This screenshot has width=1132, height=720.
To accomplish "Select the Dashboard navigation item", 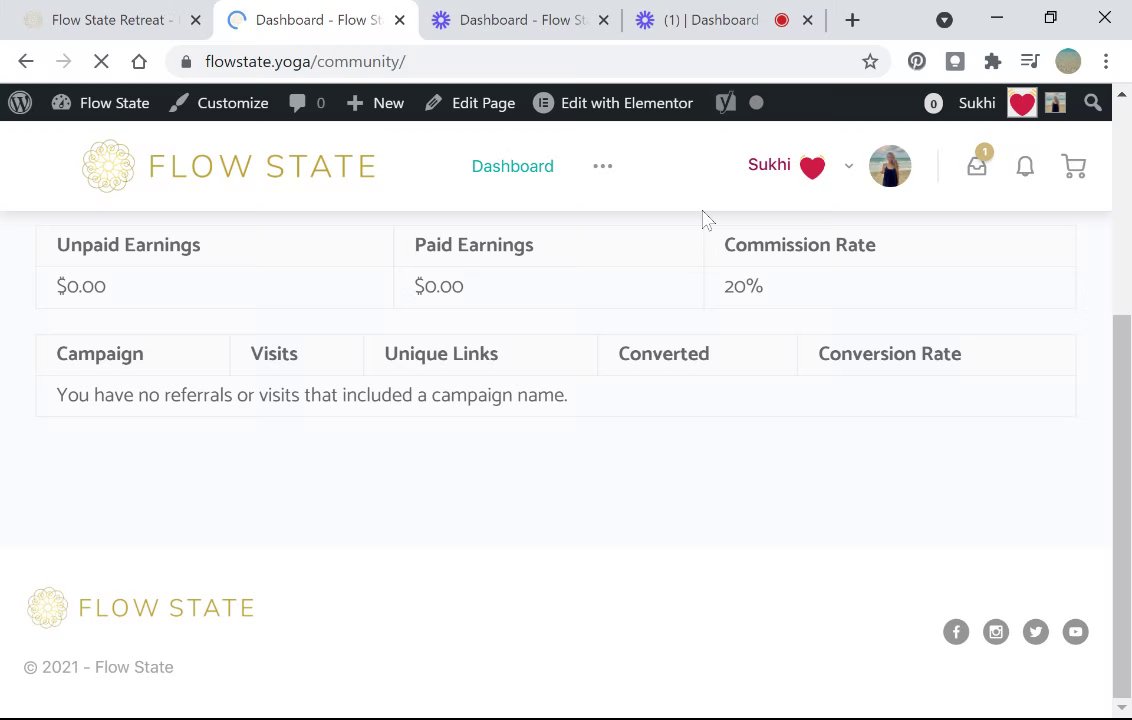I will (512, 166).
